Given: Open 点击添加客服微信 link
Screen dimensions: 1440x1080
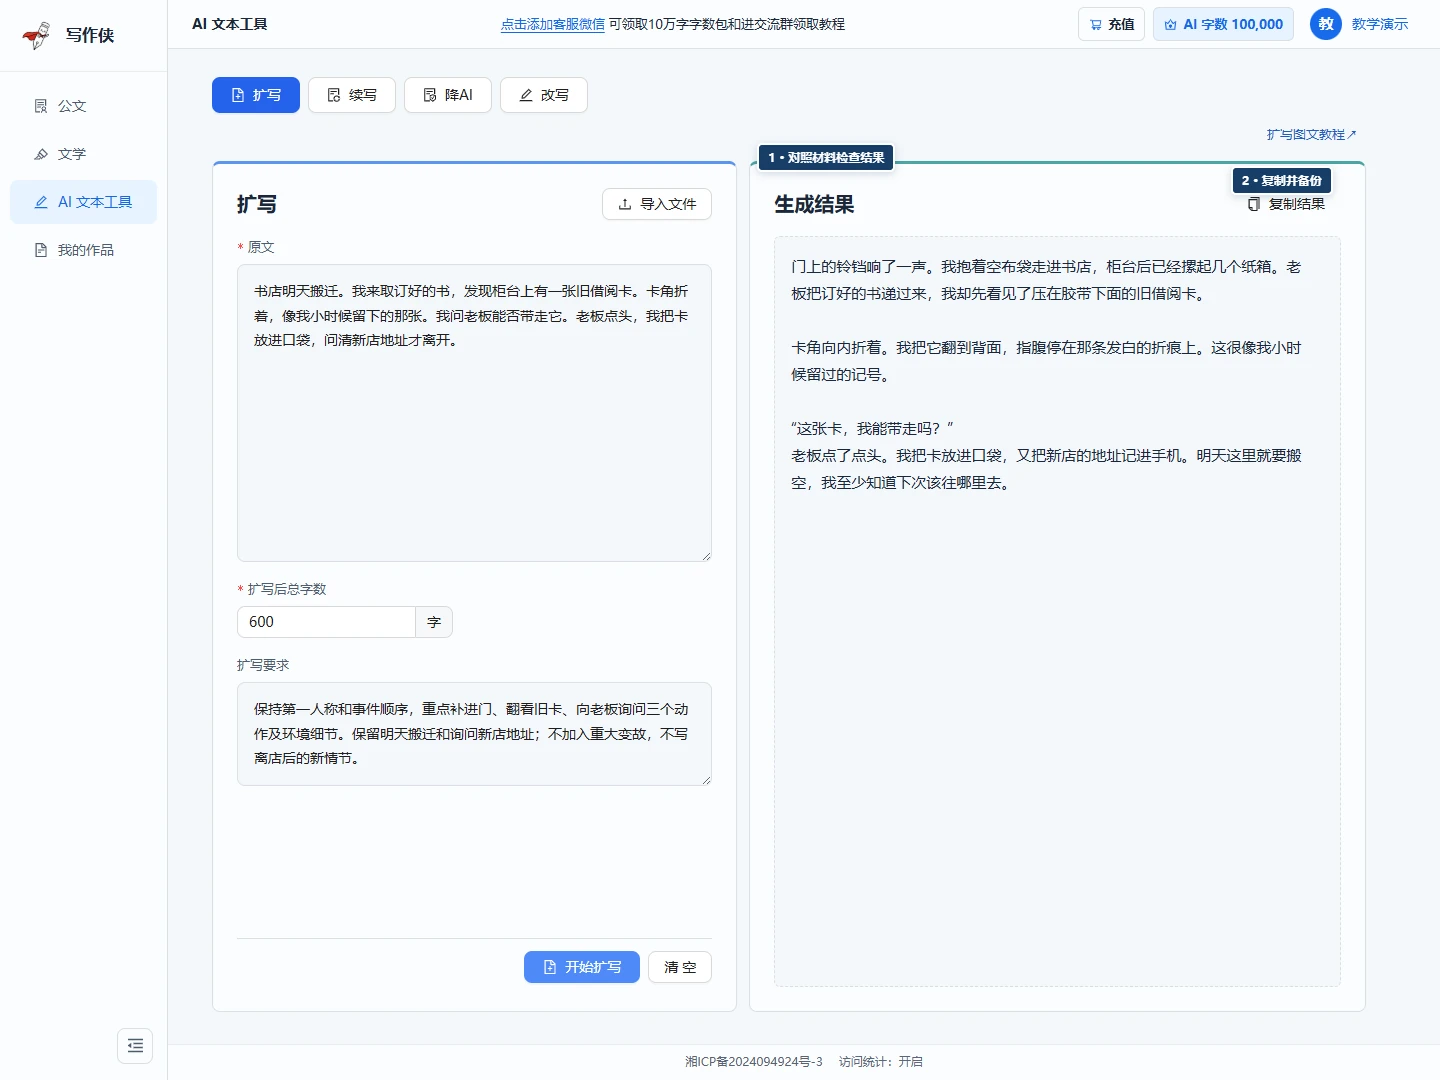Looking at the screenshot, I should pyautogui.click(x=553, y=24).
